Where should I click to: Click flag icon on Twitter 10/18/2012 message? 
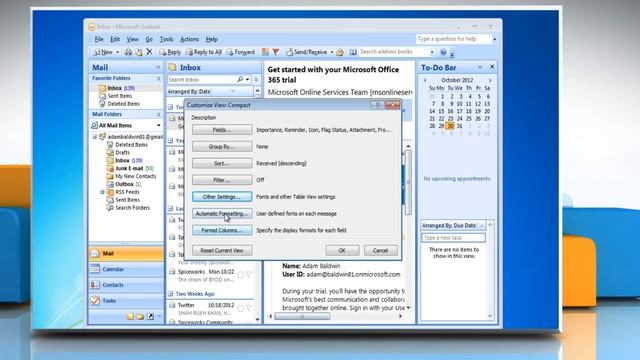pyautogui.click(x=249, y=308)
